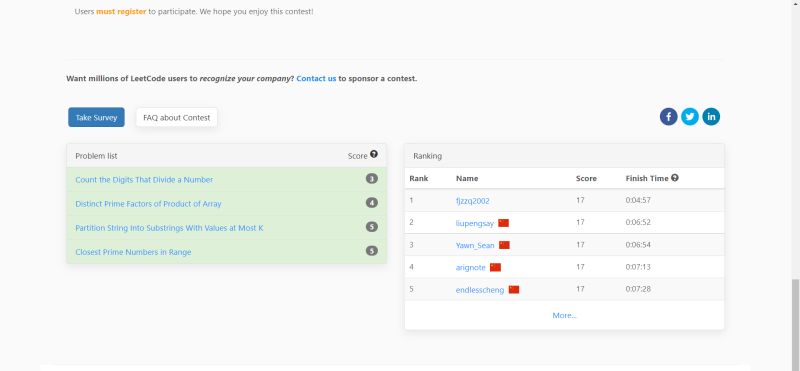Click score badge 3 for first problem
This screenshot has width=800, height=371.
372,179
